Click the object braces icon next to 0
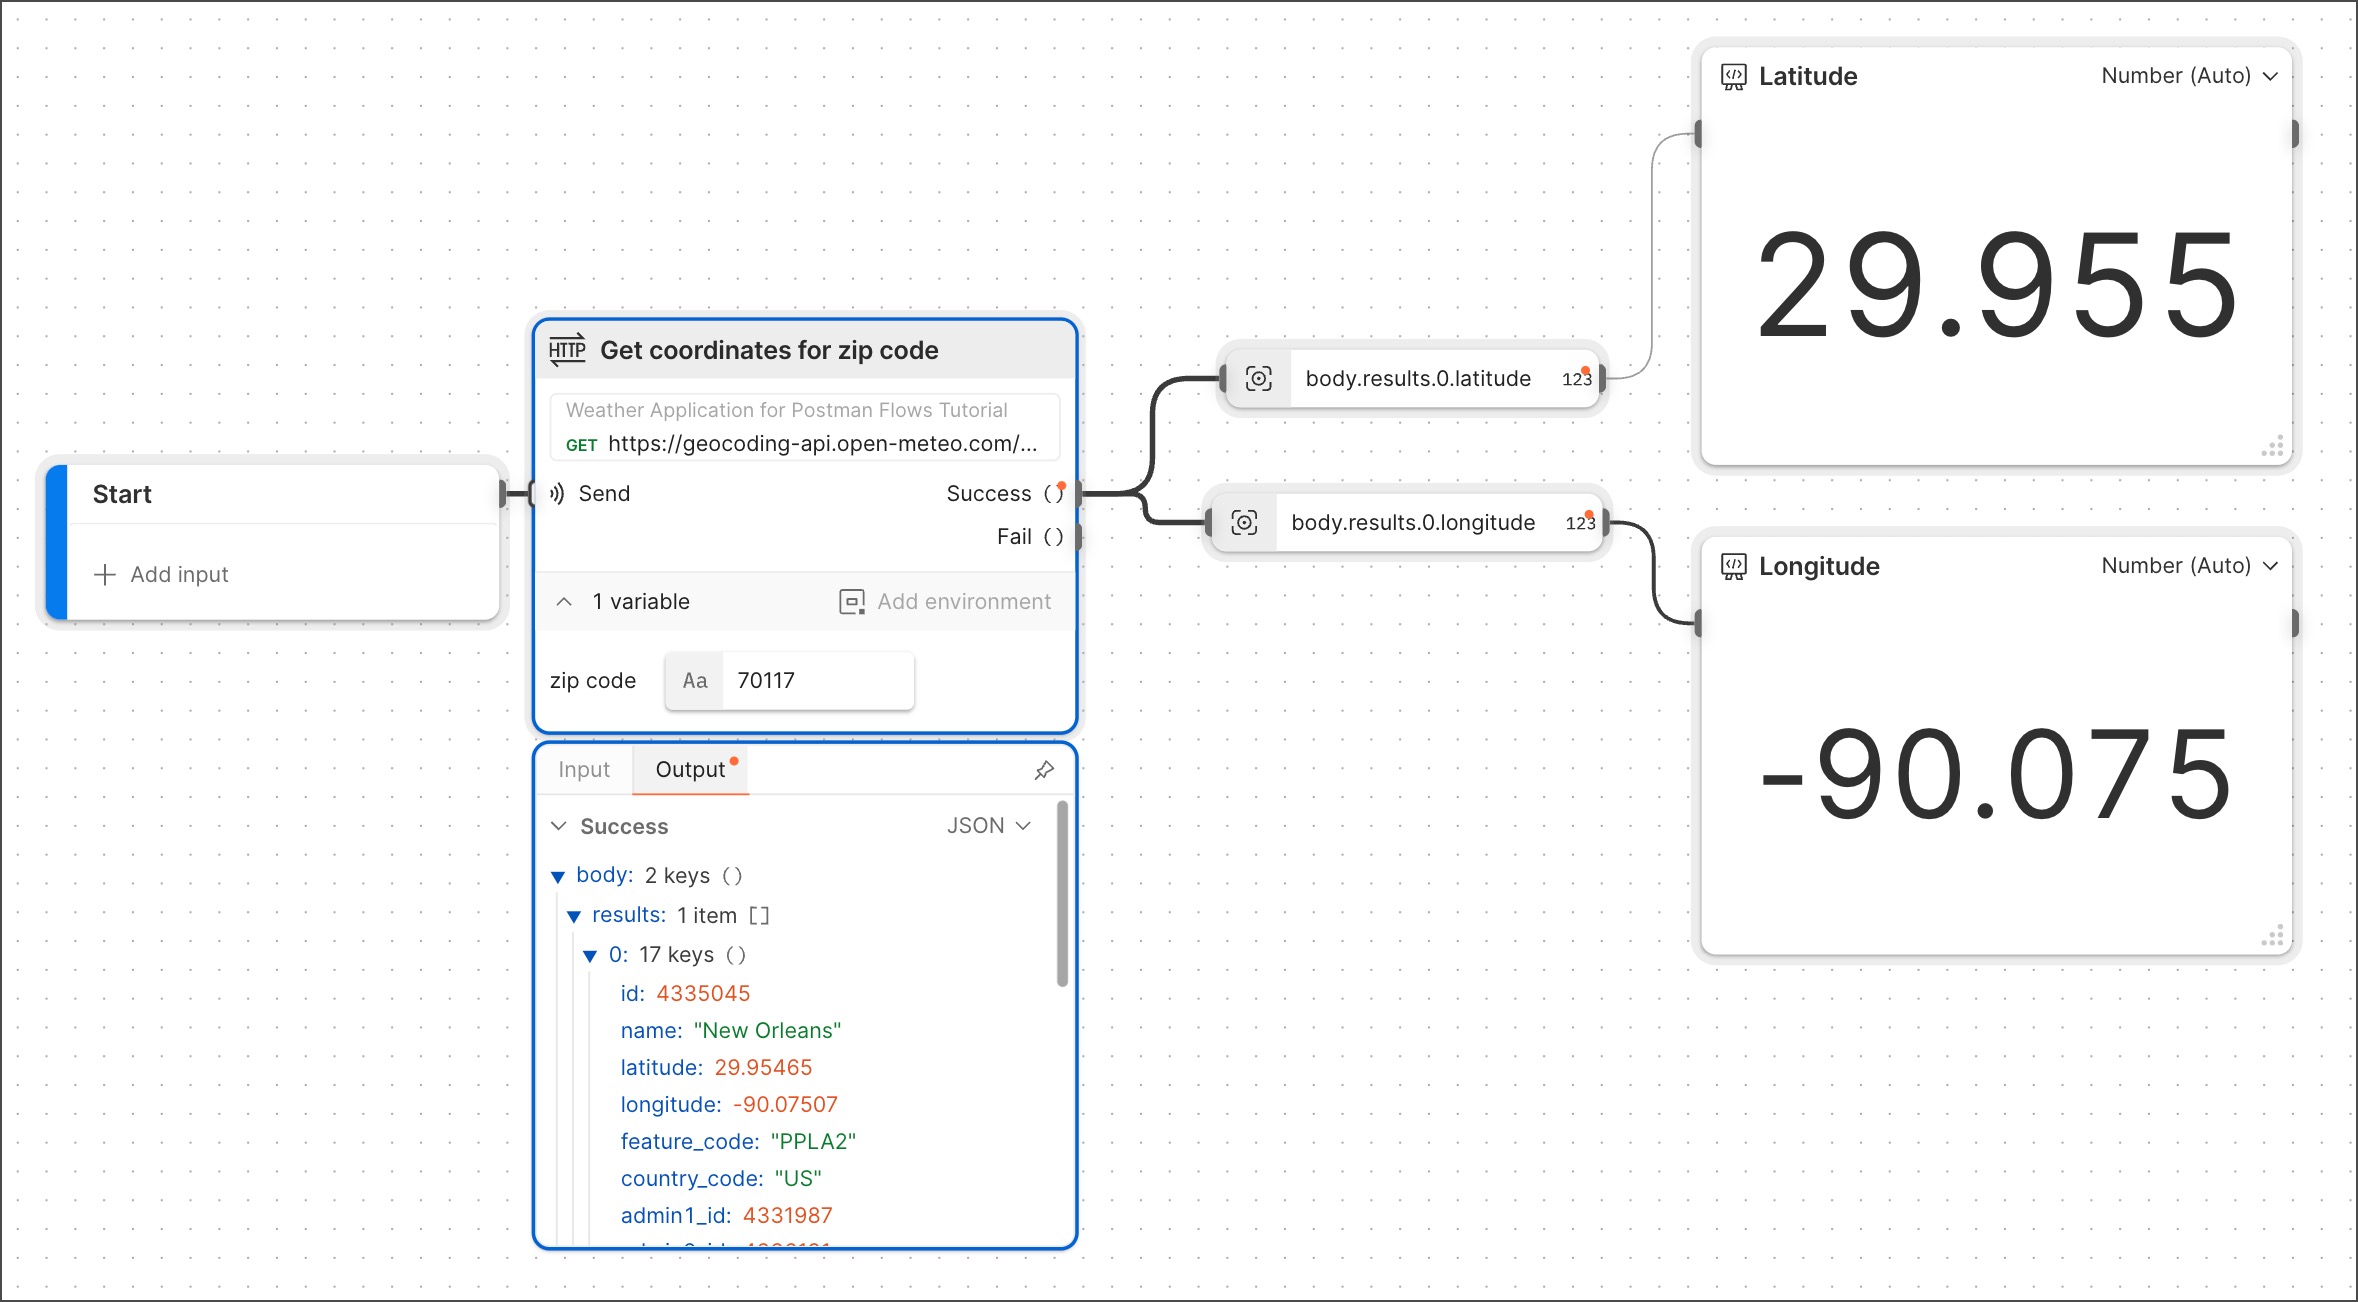The image size is (2358, 1302). click(x=736, y=955)
